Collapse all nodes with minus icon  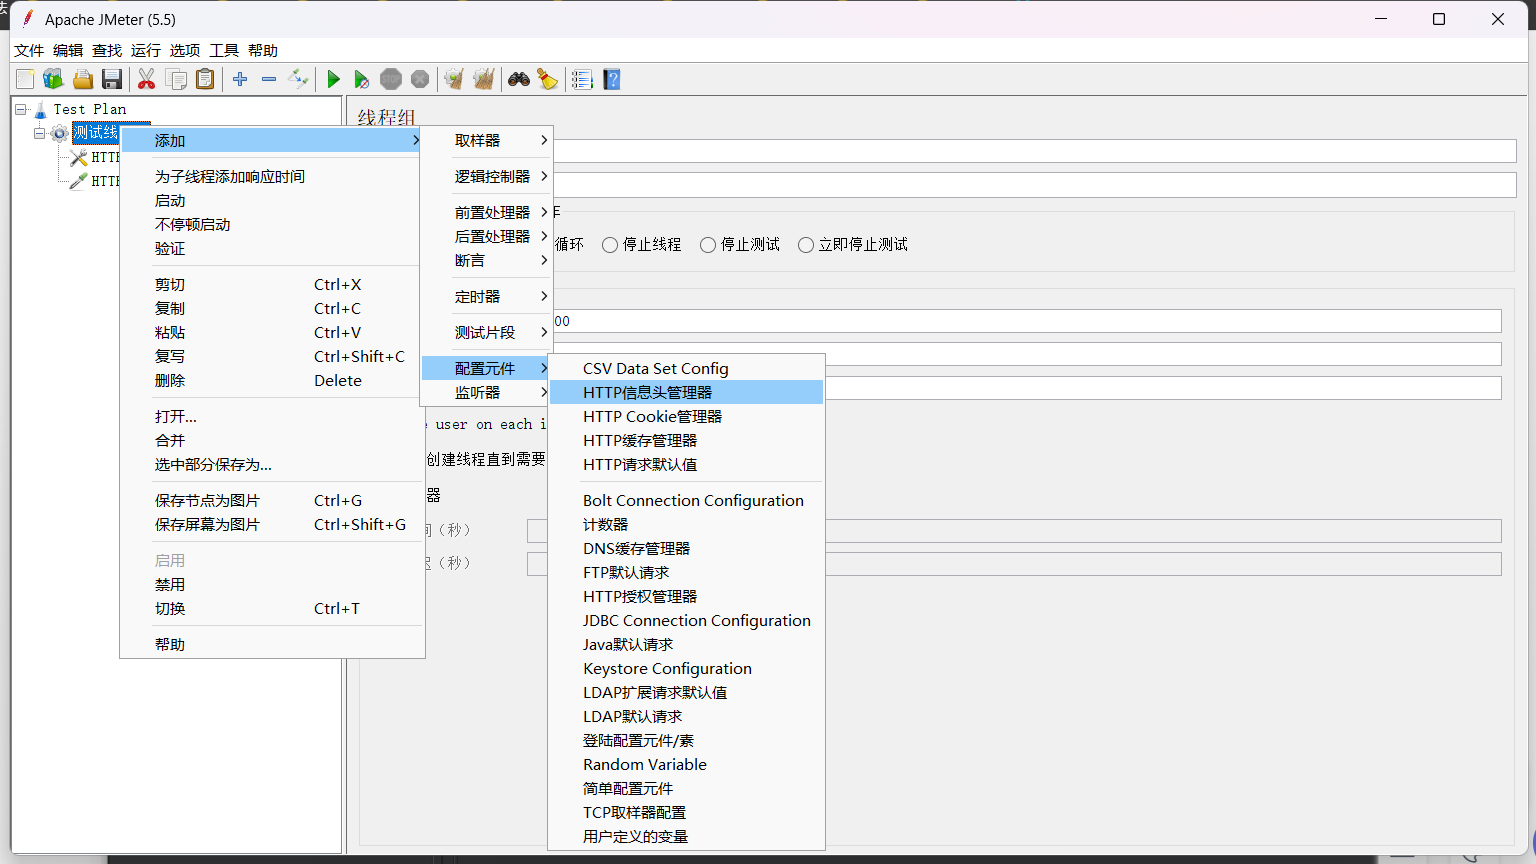click(x=269, y=79)
